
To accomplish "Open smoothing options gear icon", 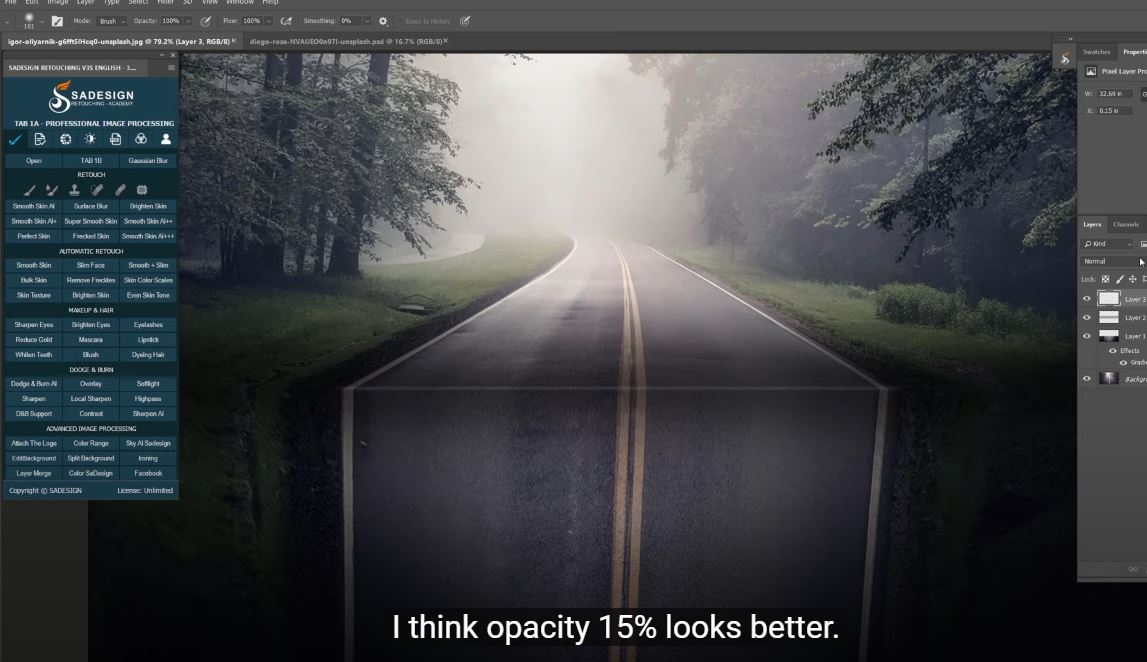I will point(383,21).
